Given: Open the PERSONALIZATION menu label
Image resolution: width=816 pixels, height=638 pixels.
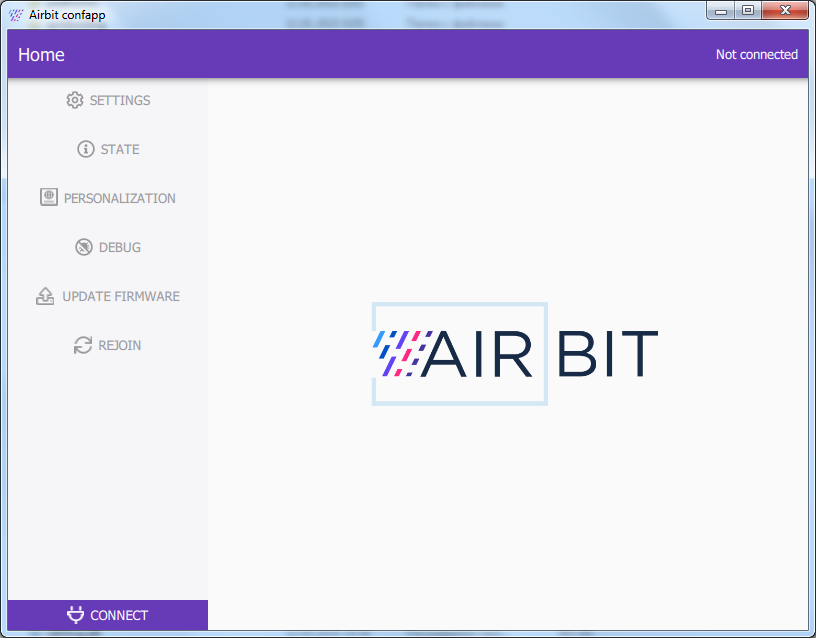Looking at the screenshot, I should (120, 198).
